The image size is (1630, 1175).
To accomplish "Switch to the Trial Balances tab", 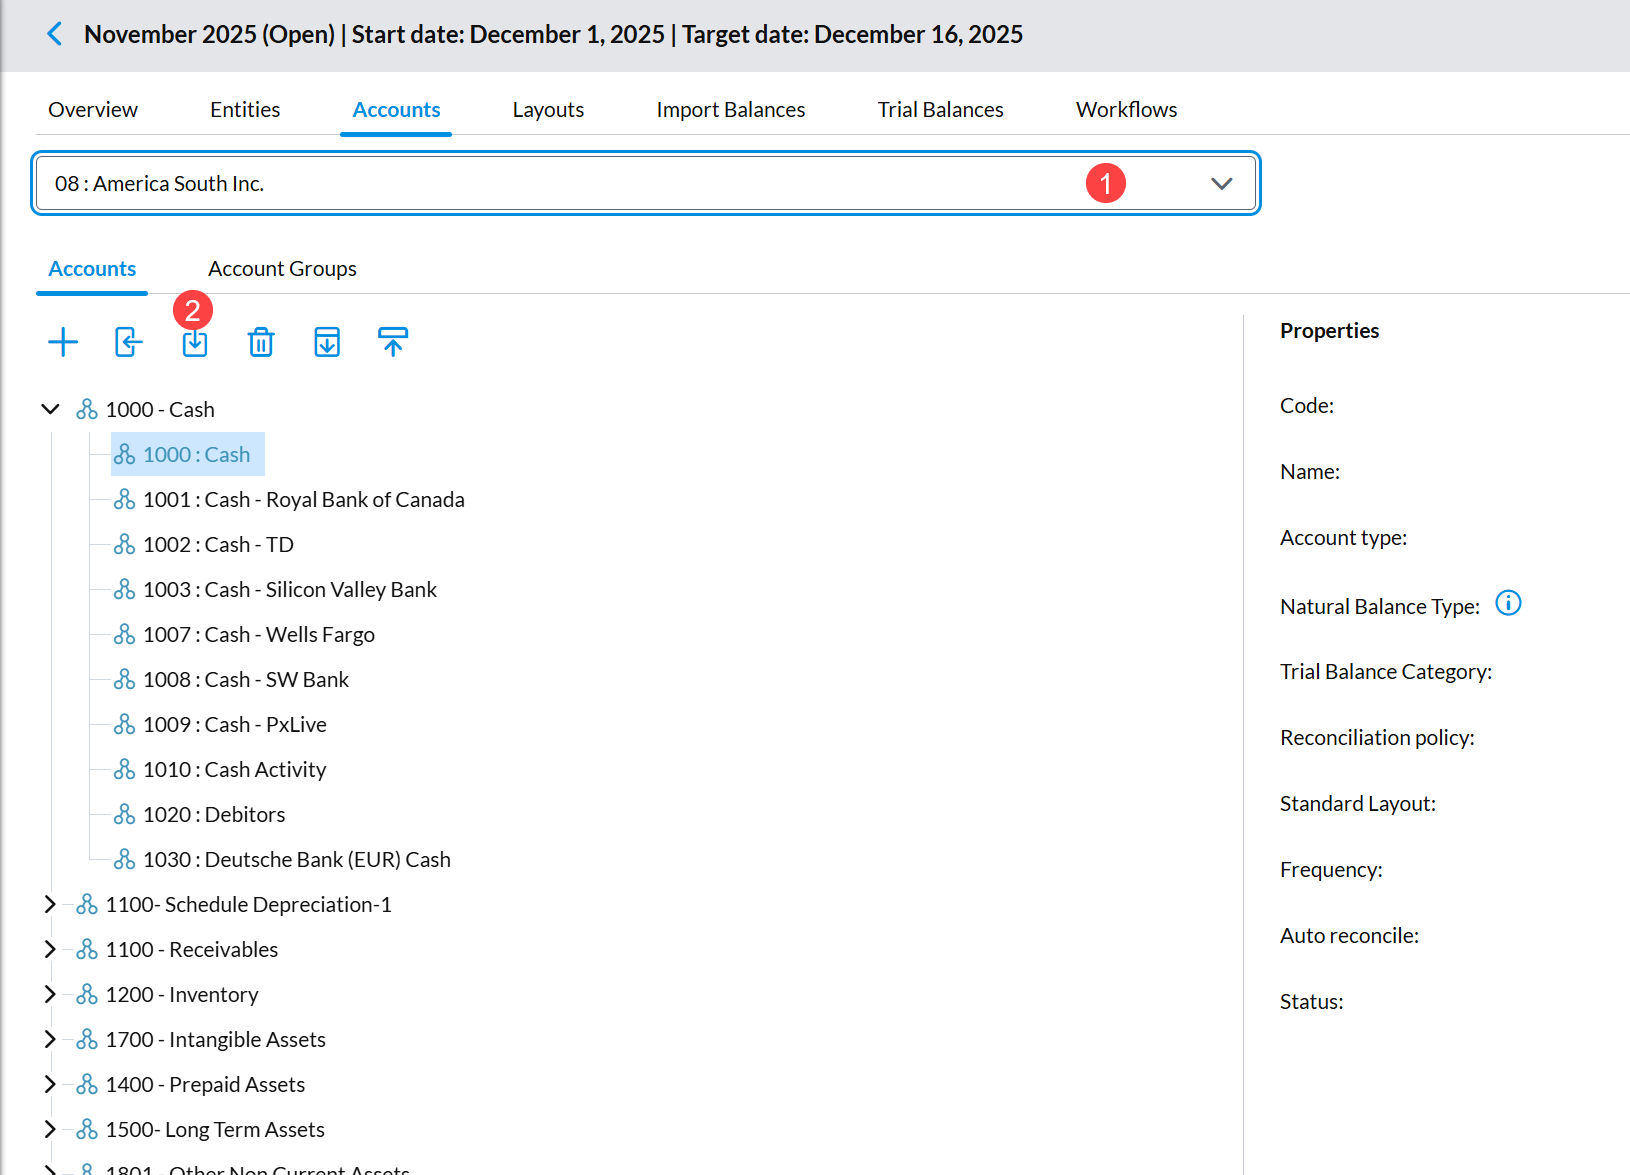I will click(940, 110).
